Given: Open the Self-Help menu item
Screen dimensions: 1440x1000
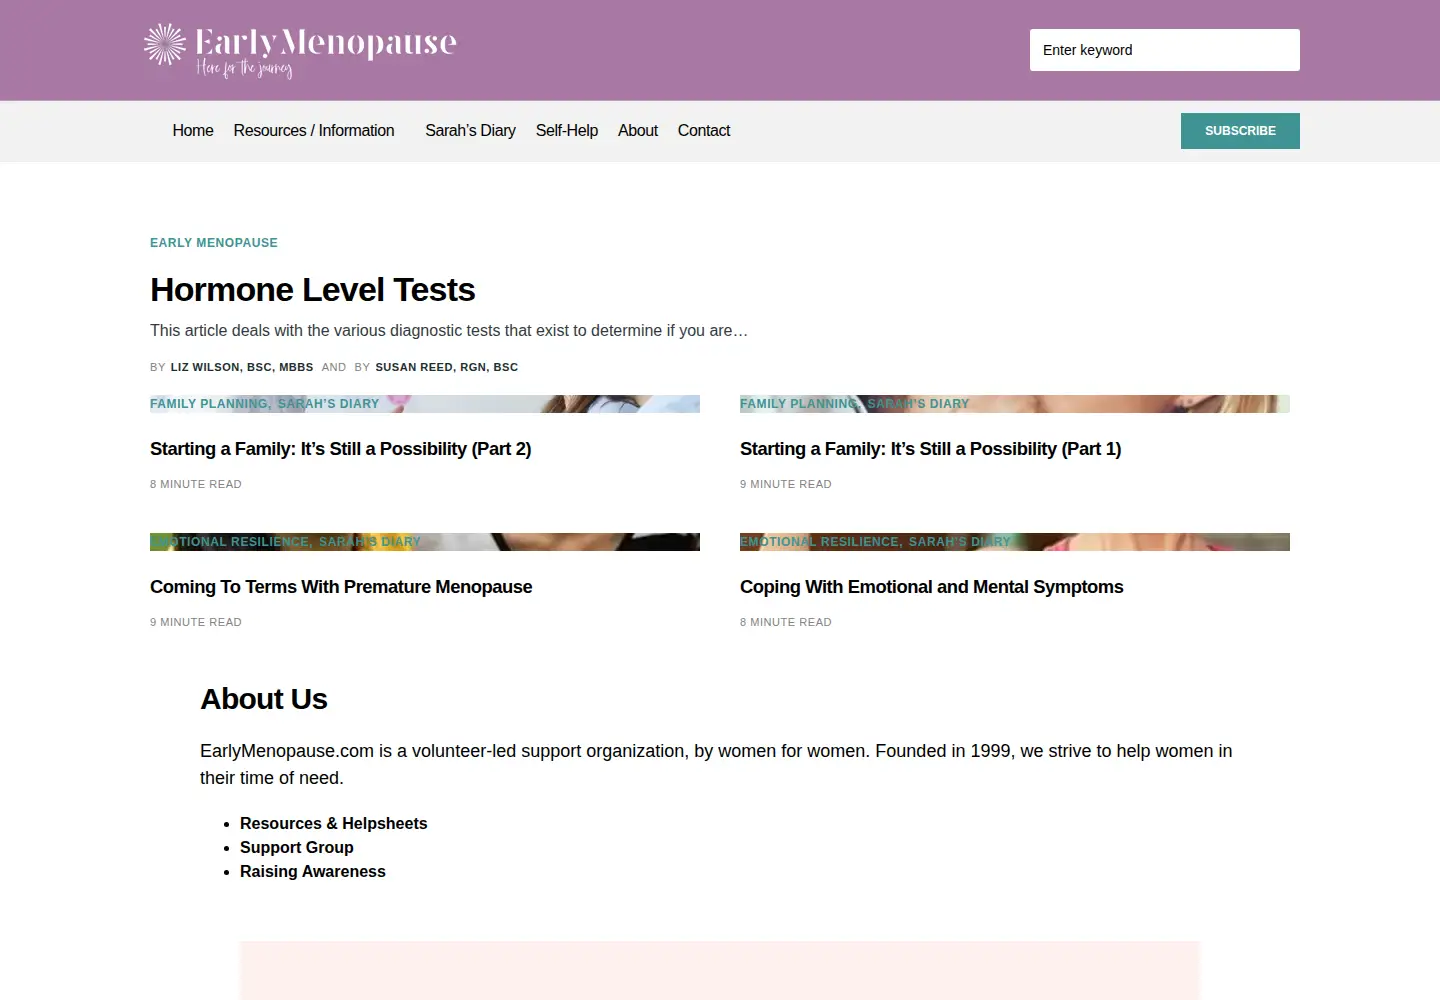Looking at the screenshot, I should point(567,131).
